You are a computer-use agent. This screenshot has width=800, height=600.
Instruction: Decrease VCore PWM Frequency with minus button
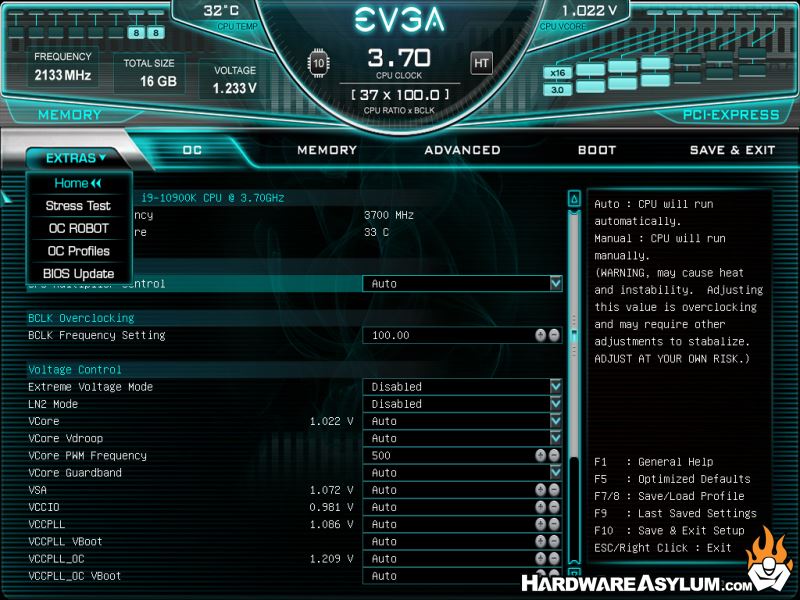[554, 456]
